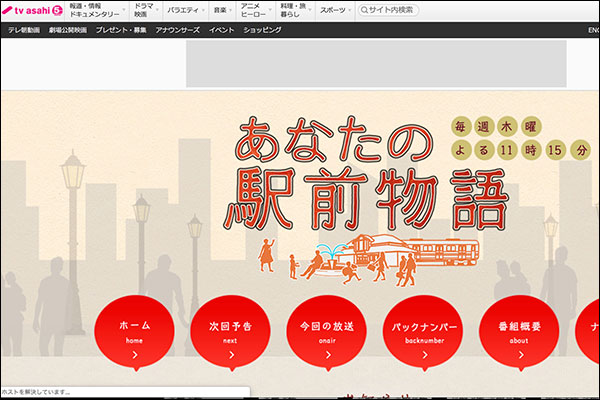Open アニメヒーロー category menu
The width and height of the screenshot is (600, 400).
[x=254, y=10]
